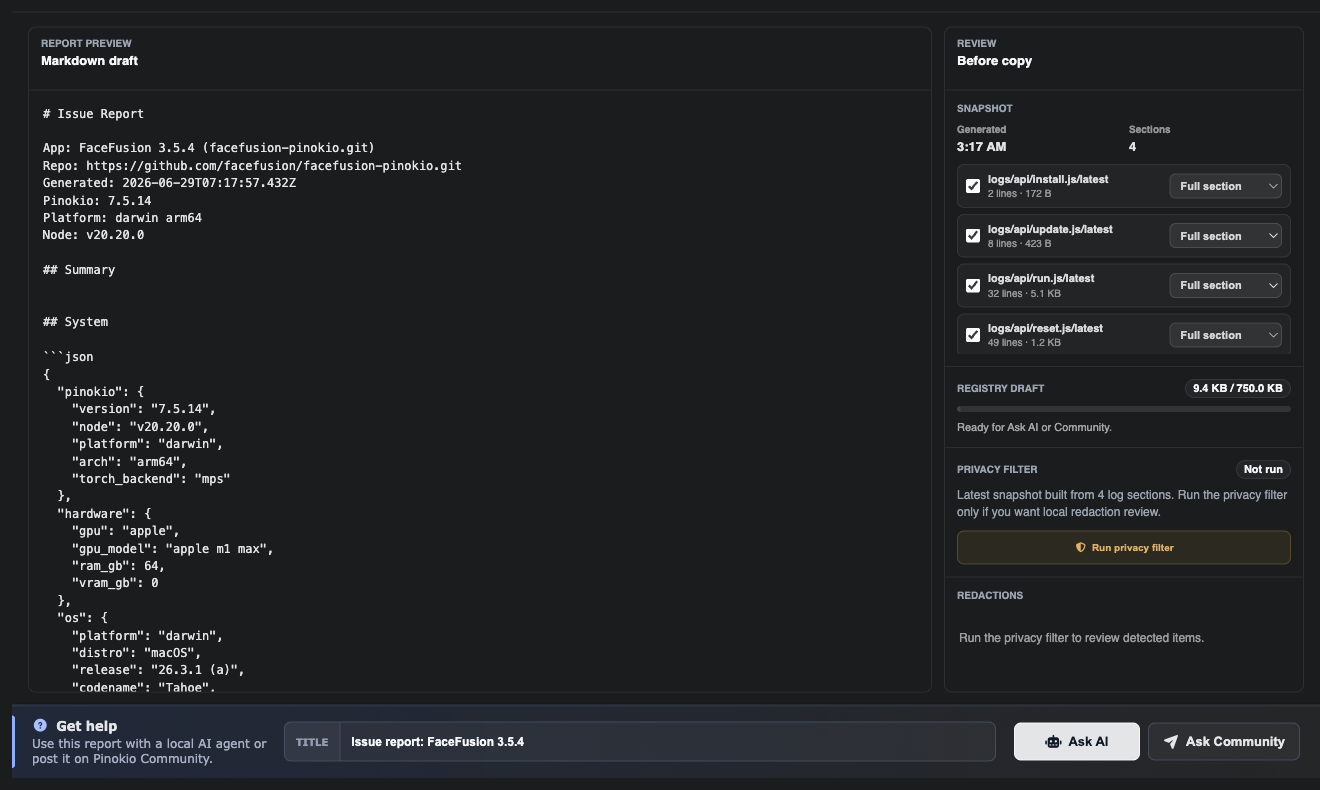Click the paper plane icon on Ask Community
The height and width of the screenshot is (790, 1320).
(x=1170, y=742)
